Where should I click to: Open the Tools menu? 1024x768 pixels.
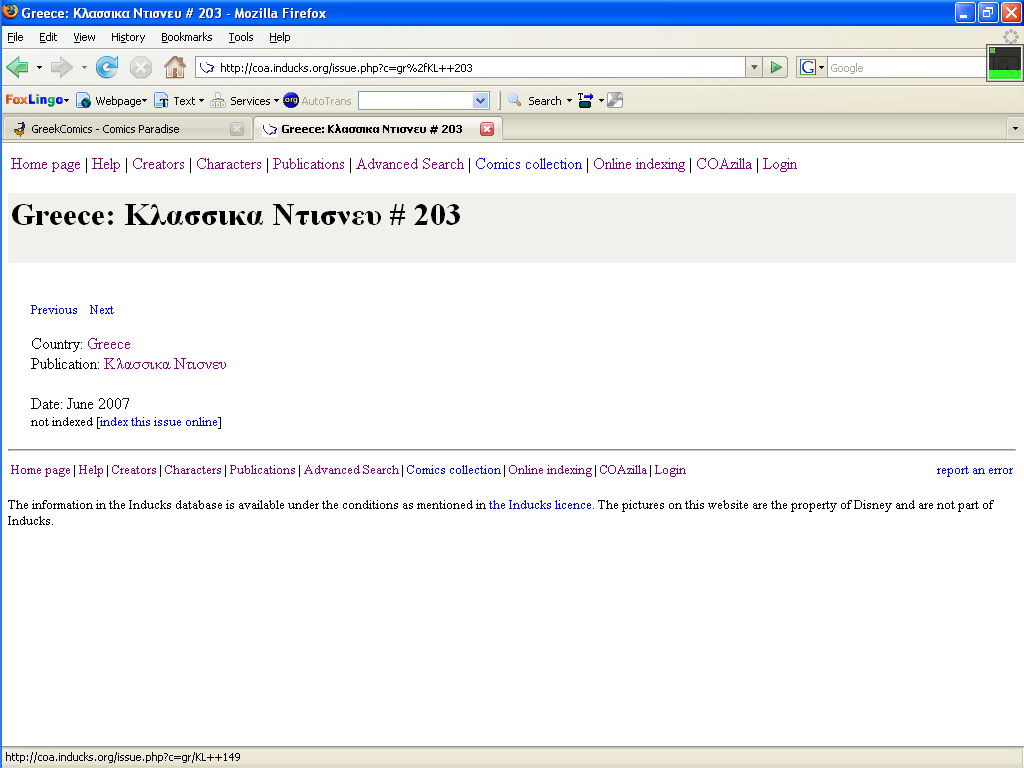point(241,37)
